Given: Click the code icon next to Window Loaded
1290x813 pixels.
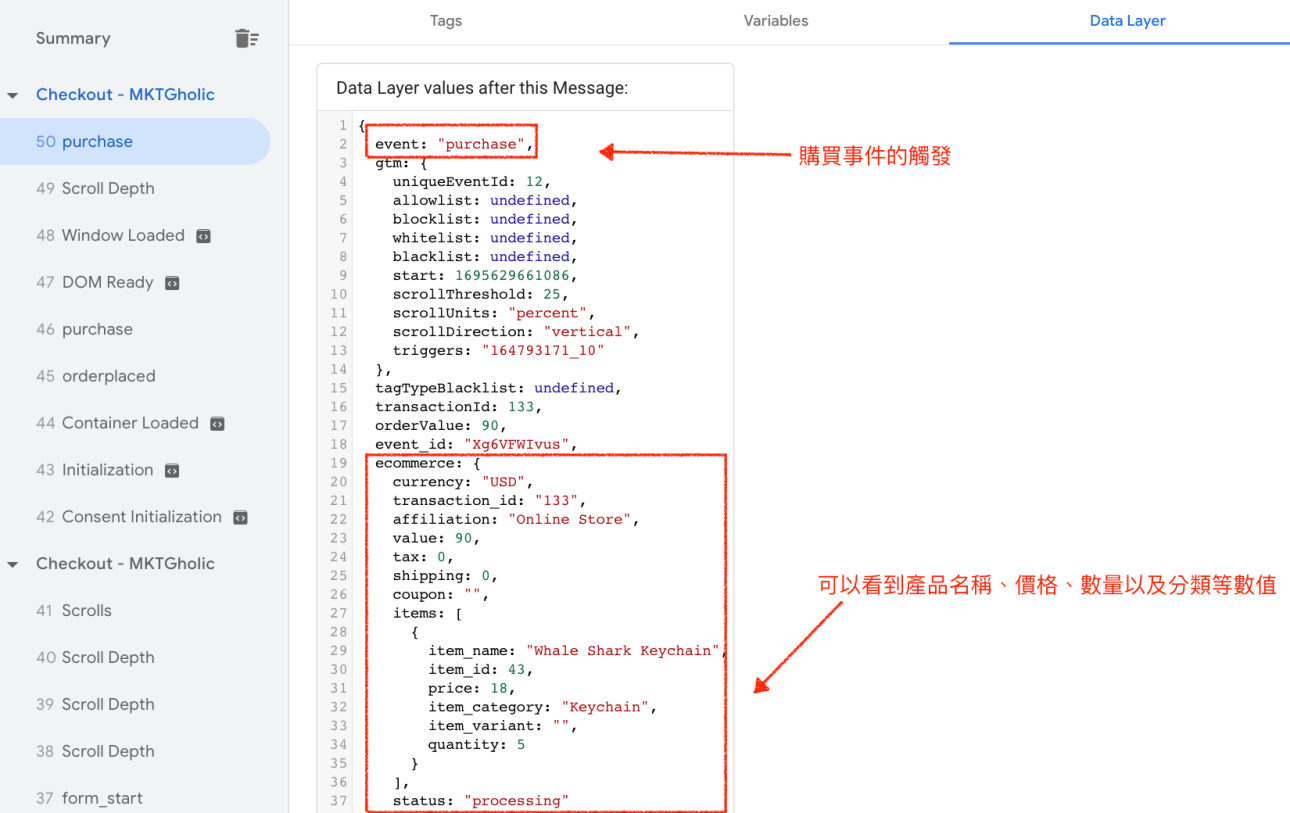Looking at the screenshot, I should pos(203,236).
